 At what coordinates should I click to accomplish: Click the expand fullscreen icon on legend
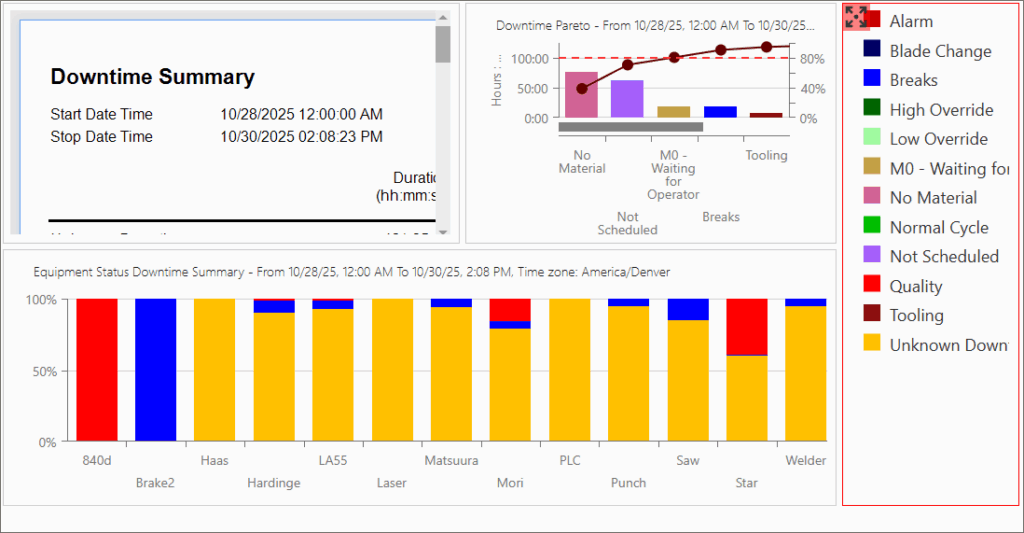pyautogui.click(x=856, y=17)
